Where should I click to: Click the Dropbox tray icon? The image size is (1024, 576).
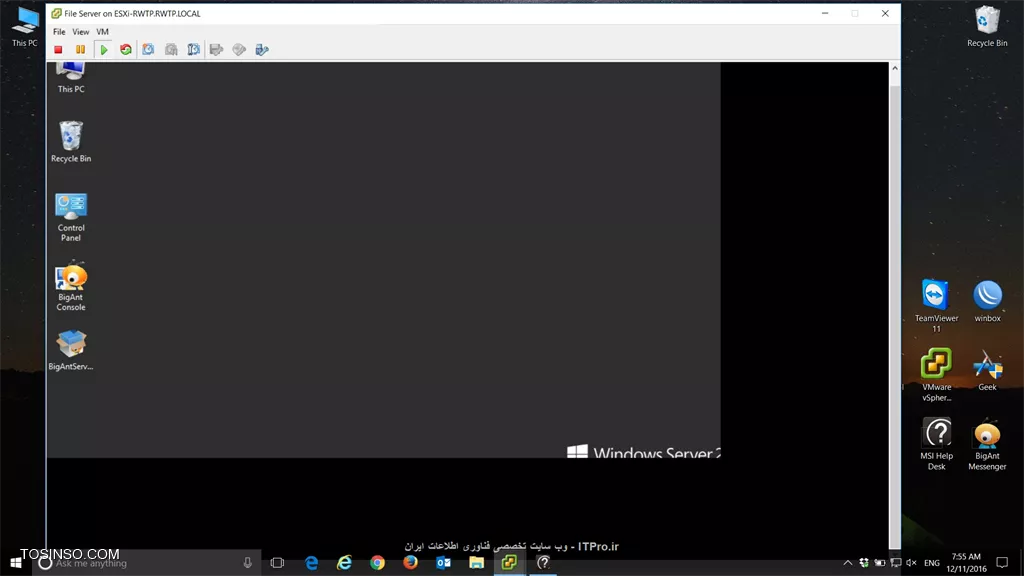pos(864,562)
